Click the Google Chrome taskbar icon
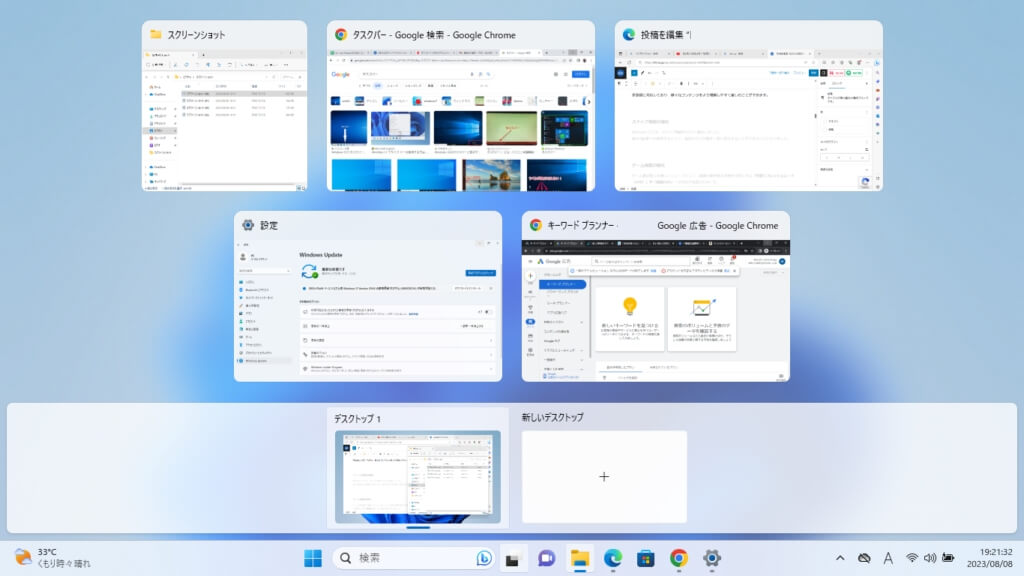The height and width of the screenshot is (576, 1024). point(679,558)
